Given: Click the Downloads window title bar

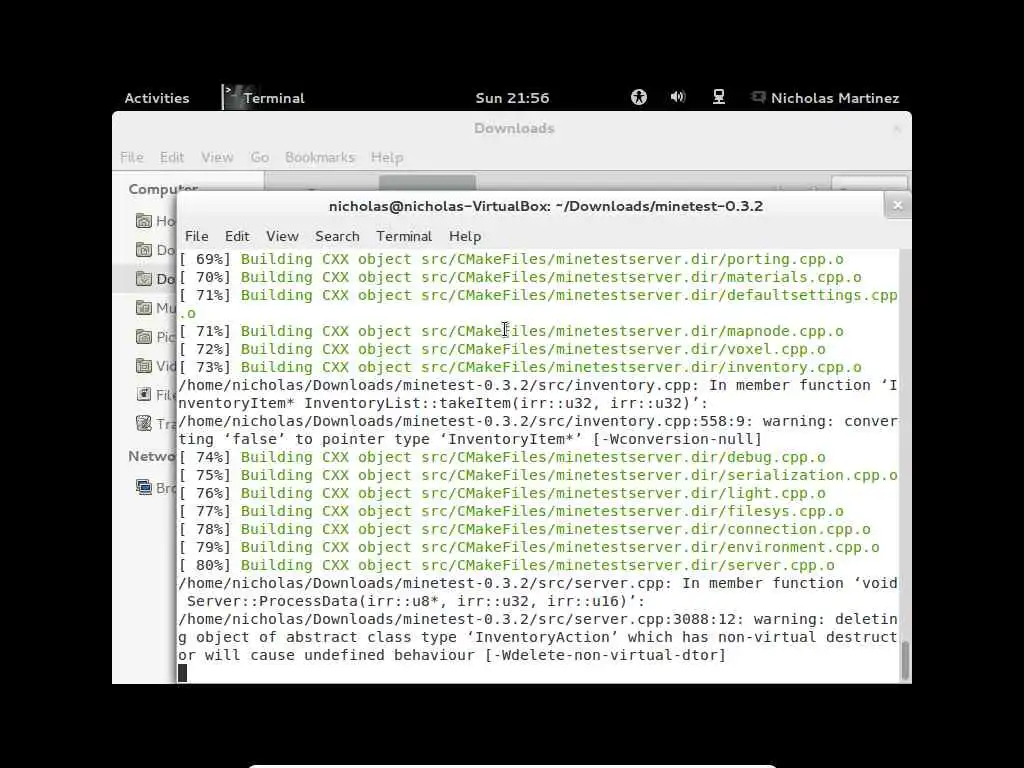Looking at the screenshot, I should pyautogui.click(x=514, y=129).
